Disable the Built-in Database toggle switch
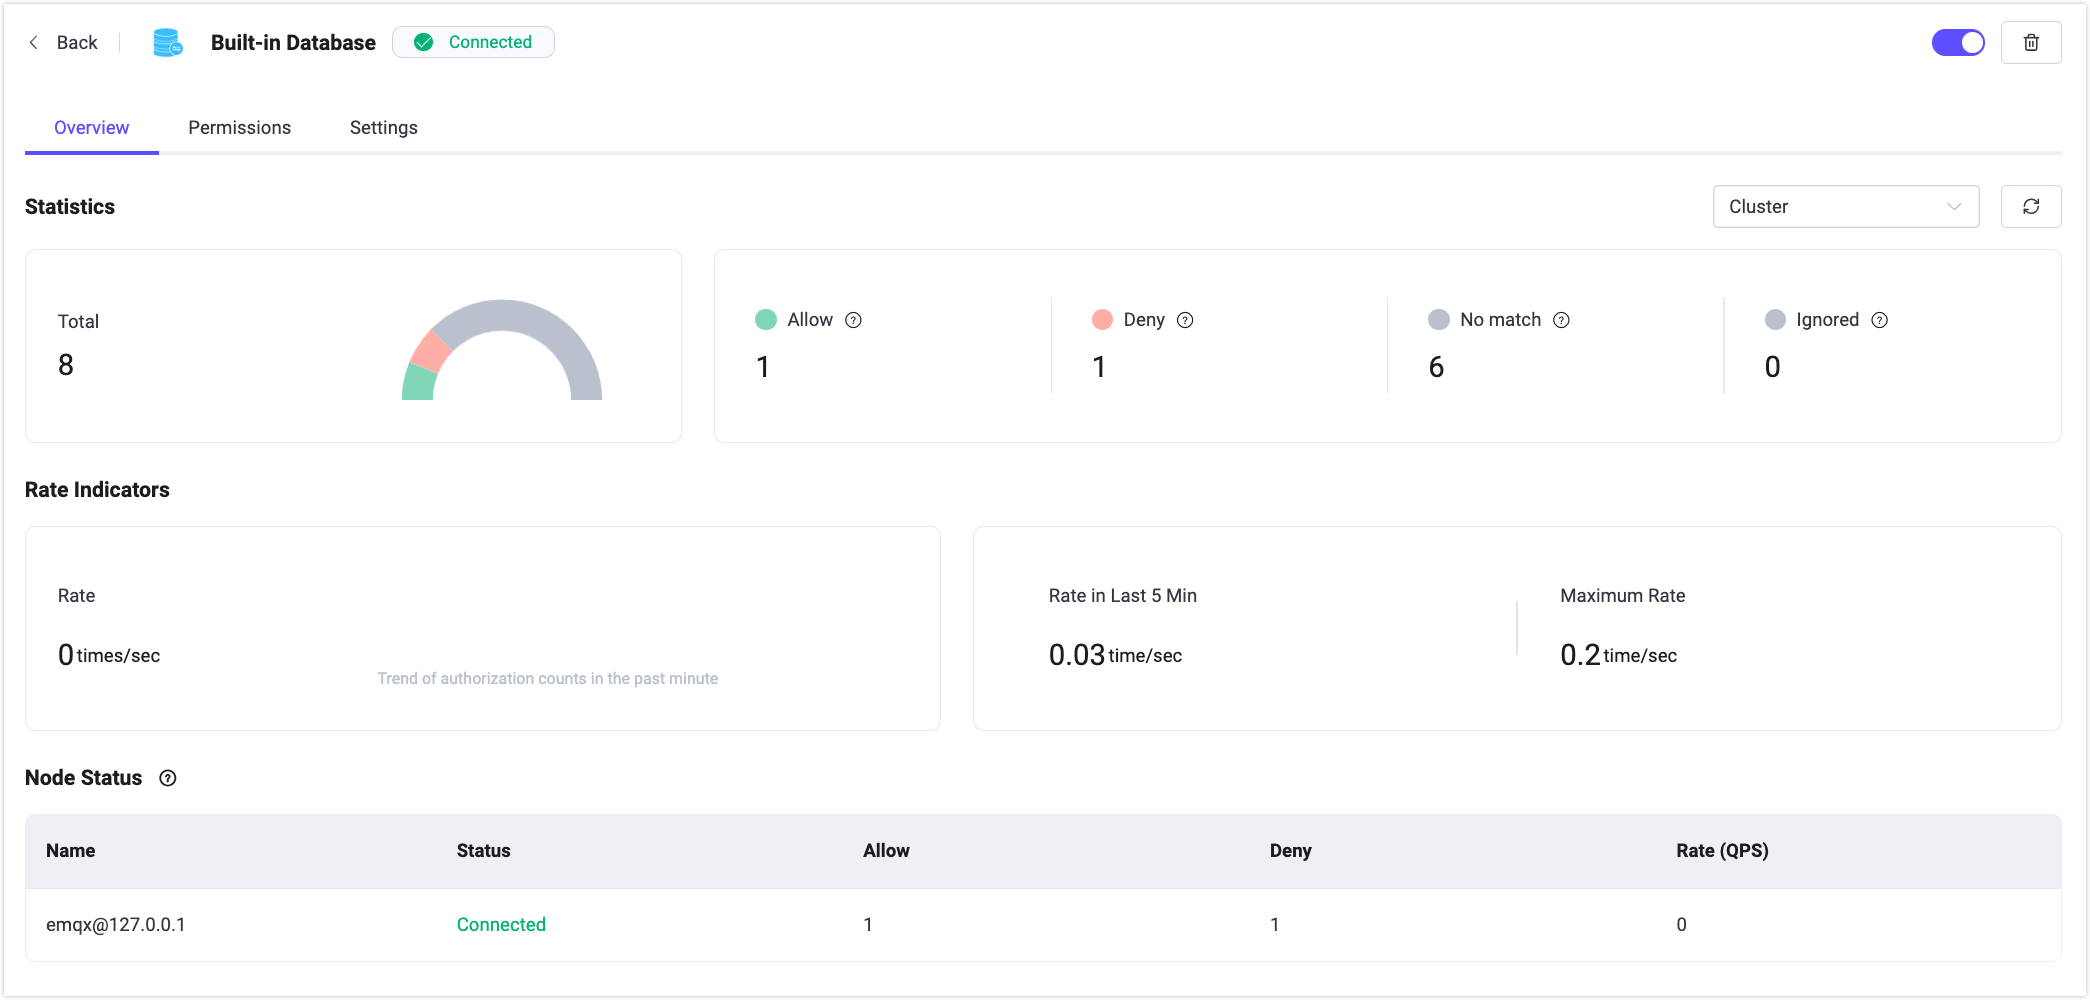The image size is (2090, 1000). coord(1957,43)
